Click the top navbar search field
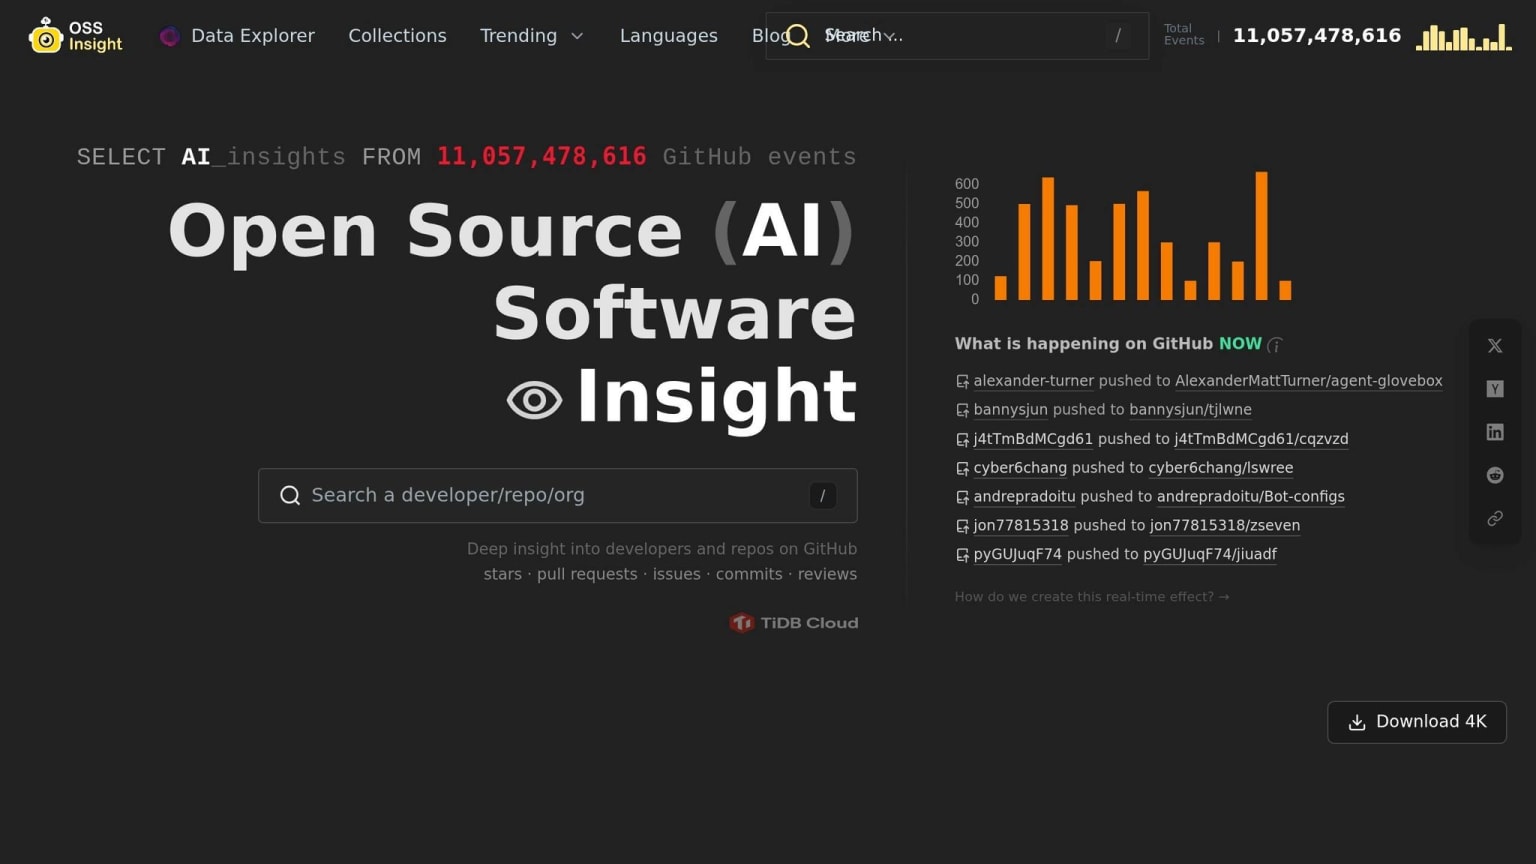 tap(957, 36)
